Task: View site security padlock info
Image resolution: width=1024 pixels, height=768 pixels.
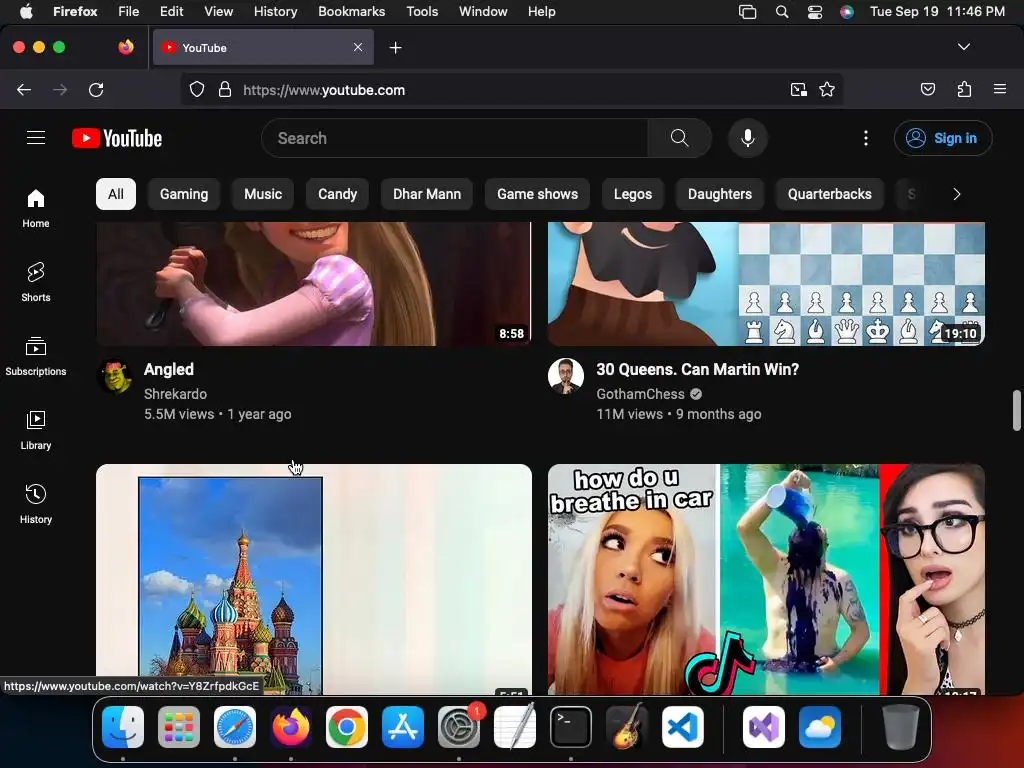Action: point(225,89)
